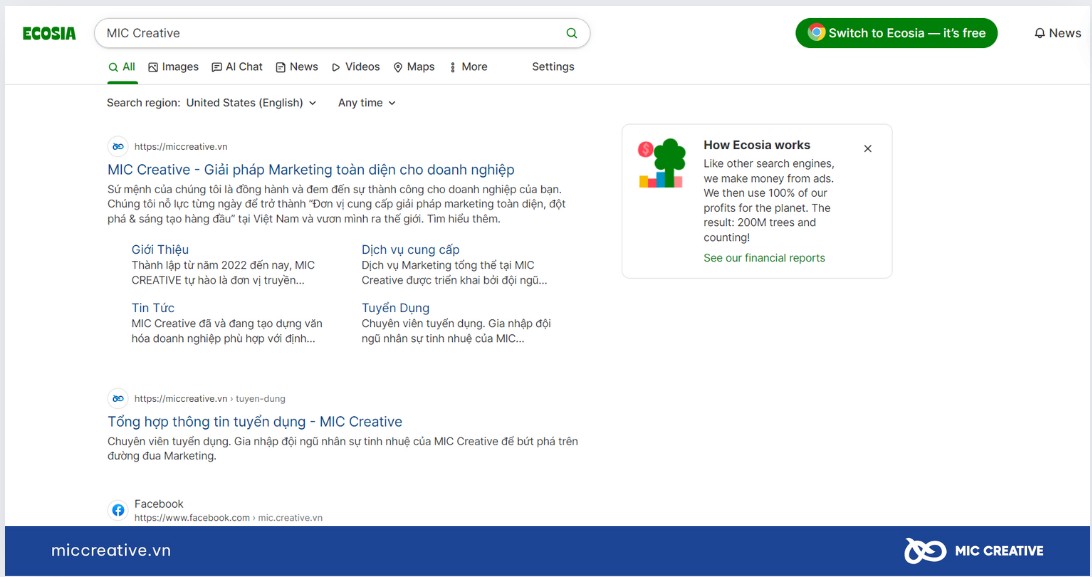1092x577 pixels.
Task: Open See our financial reports link
Action: pos(764,258)
